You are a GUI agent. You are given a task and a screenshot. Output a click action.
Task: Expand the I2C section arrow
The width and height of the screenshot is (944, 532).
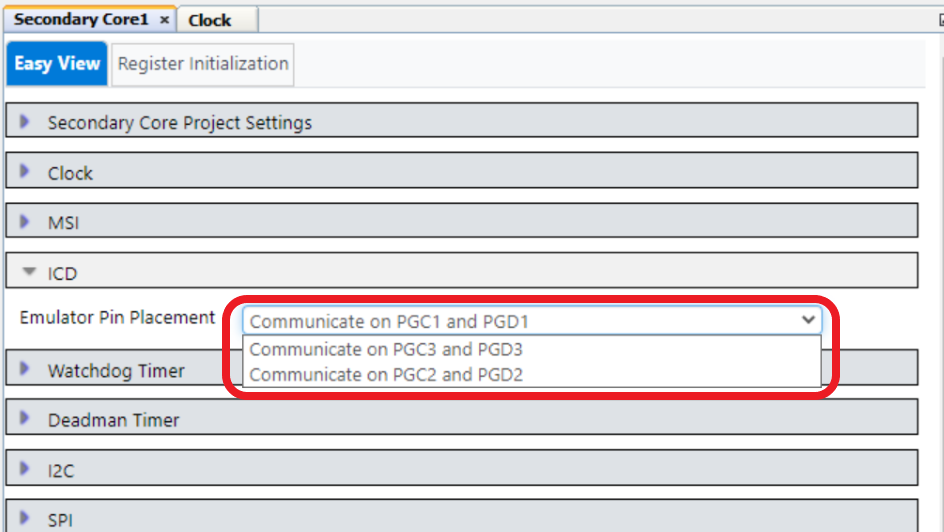coord(24,468)
